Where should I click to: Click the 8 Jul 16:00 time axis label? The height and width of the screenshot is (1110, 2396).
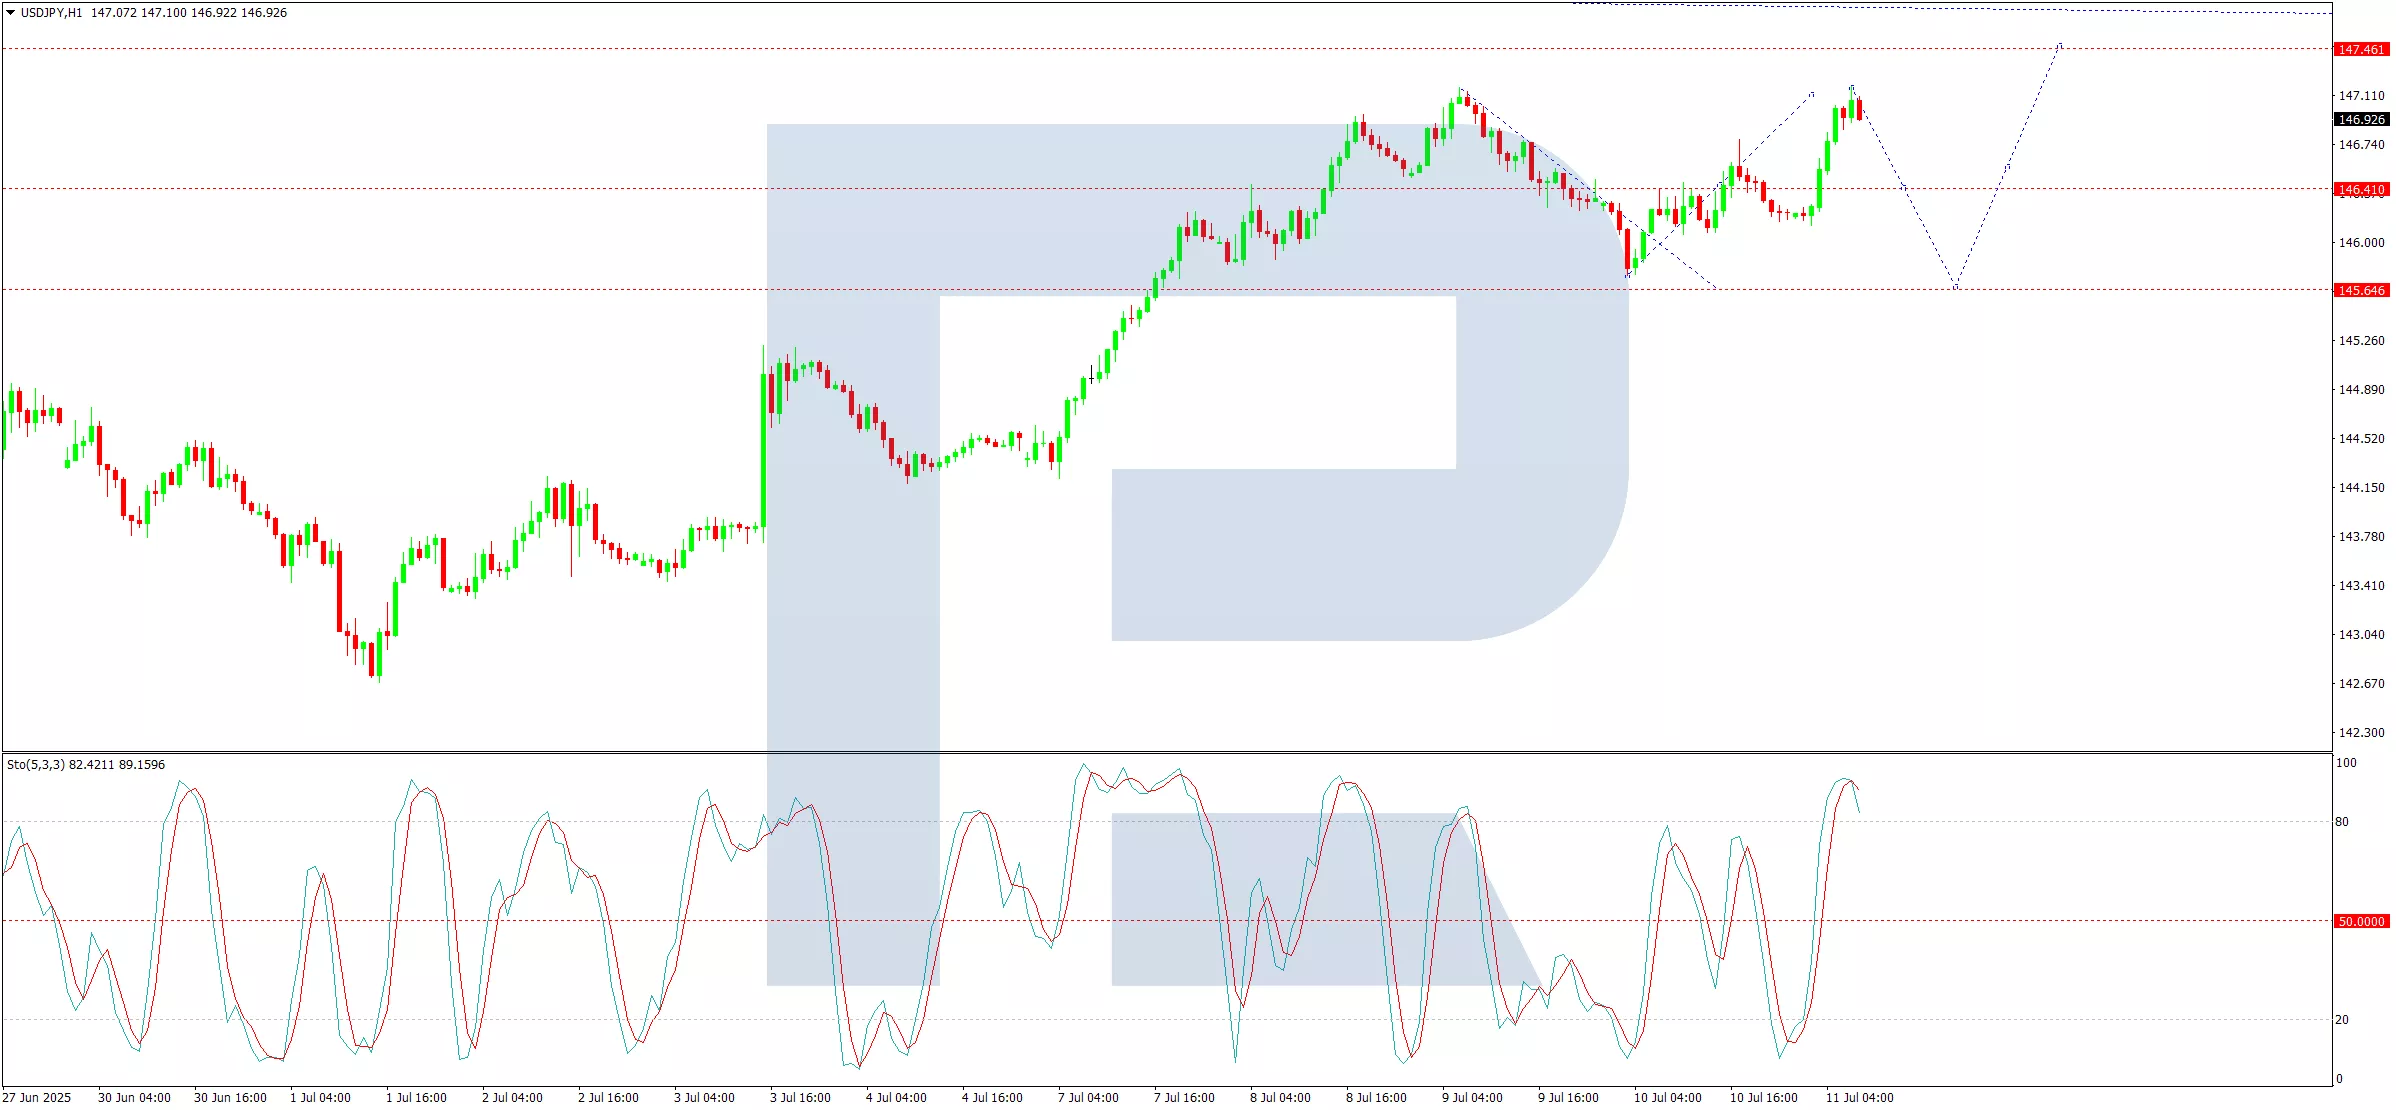(1376, 1098)
